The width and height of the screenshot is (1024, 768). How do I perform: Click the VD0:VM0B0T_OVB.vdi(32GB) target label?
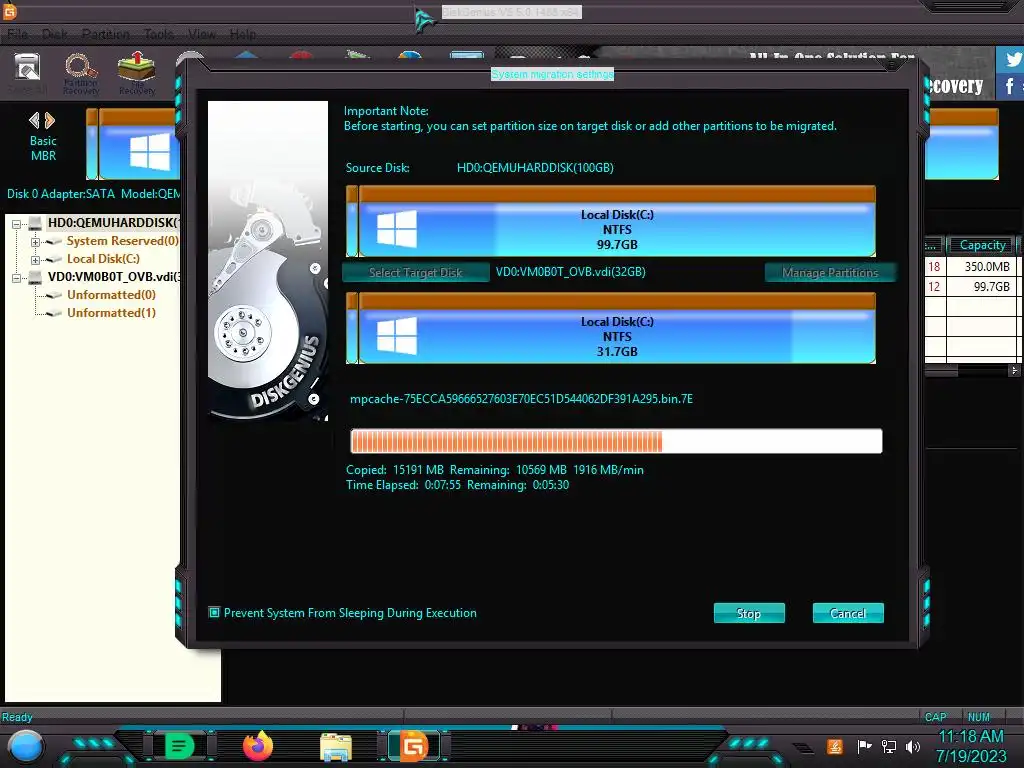tap(571, 272)
